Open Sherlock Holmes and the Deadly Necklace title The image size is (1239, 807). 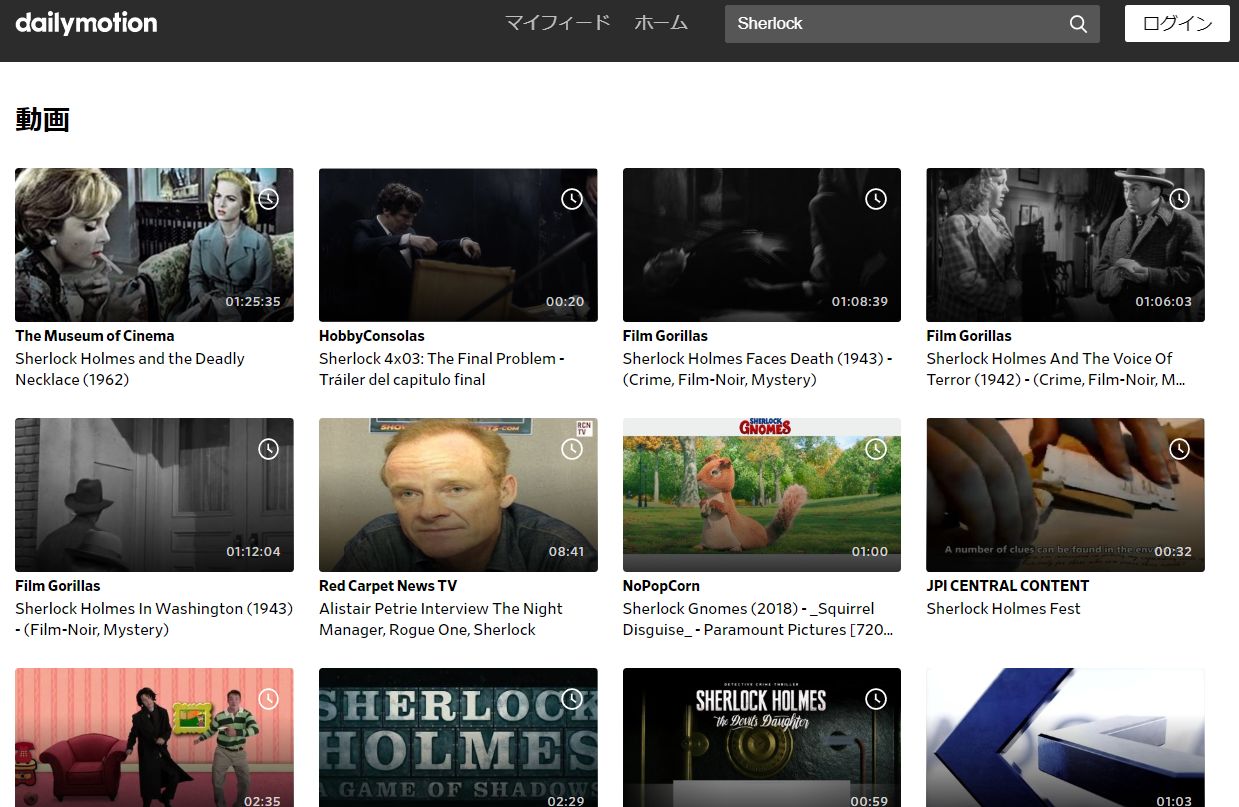130,369
